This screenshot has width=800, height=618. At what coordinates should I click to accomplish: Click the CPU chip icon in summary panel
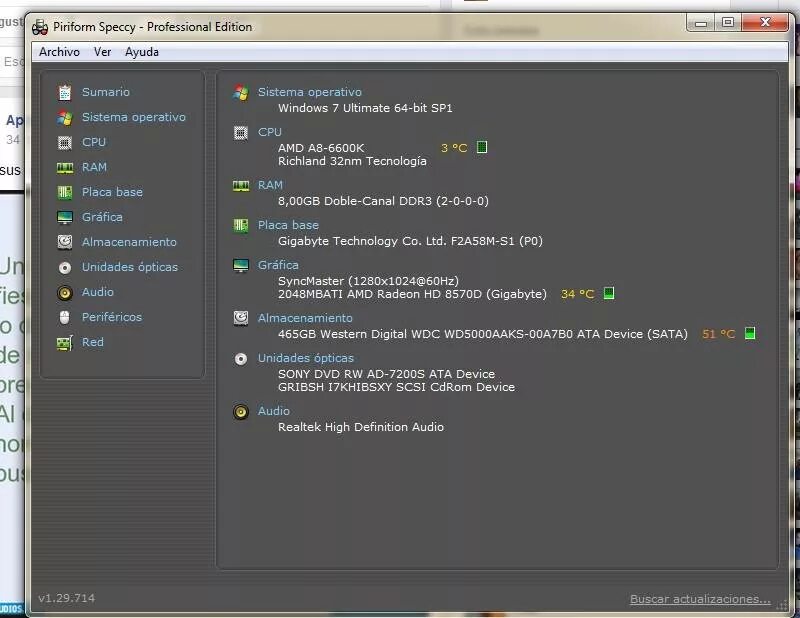[241, 133]
